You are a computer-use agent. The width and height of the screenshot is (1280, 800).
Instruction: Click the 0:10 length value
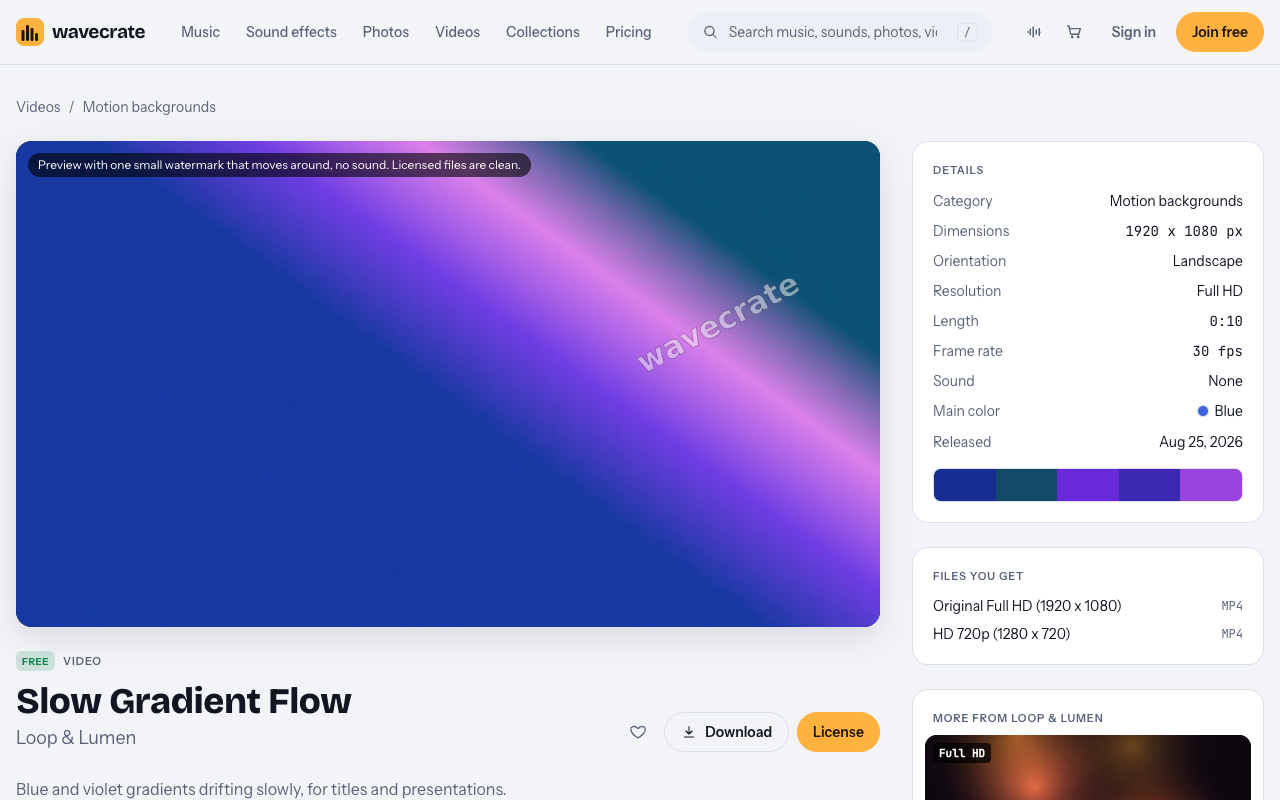point(1226,321)
